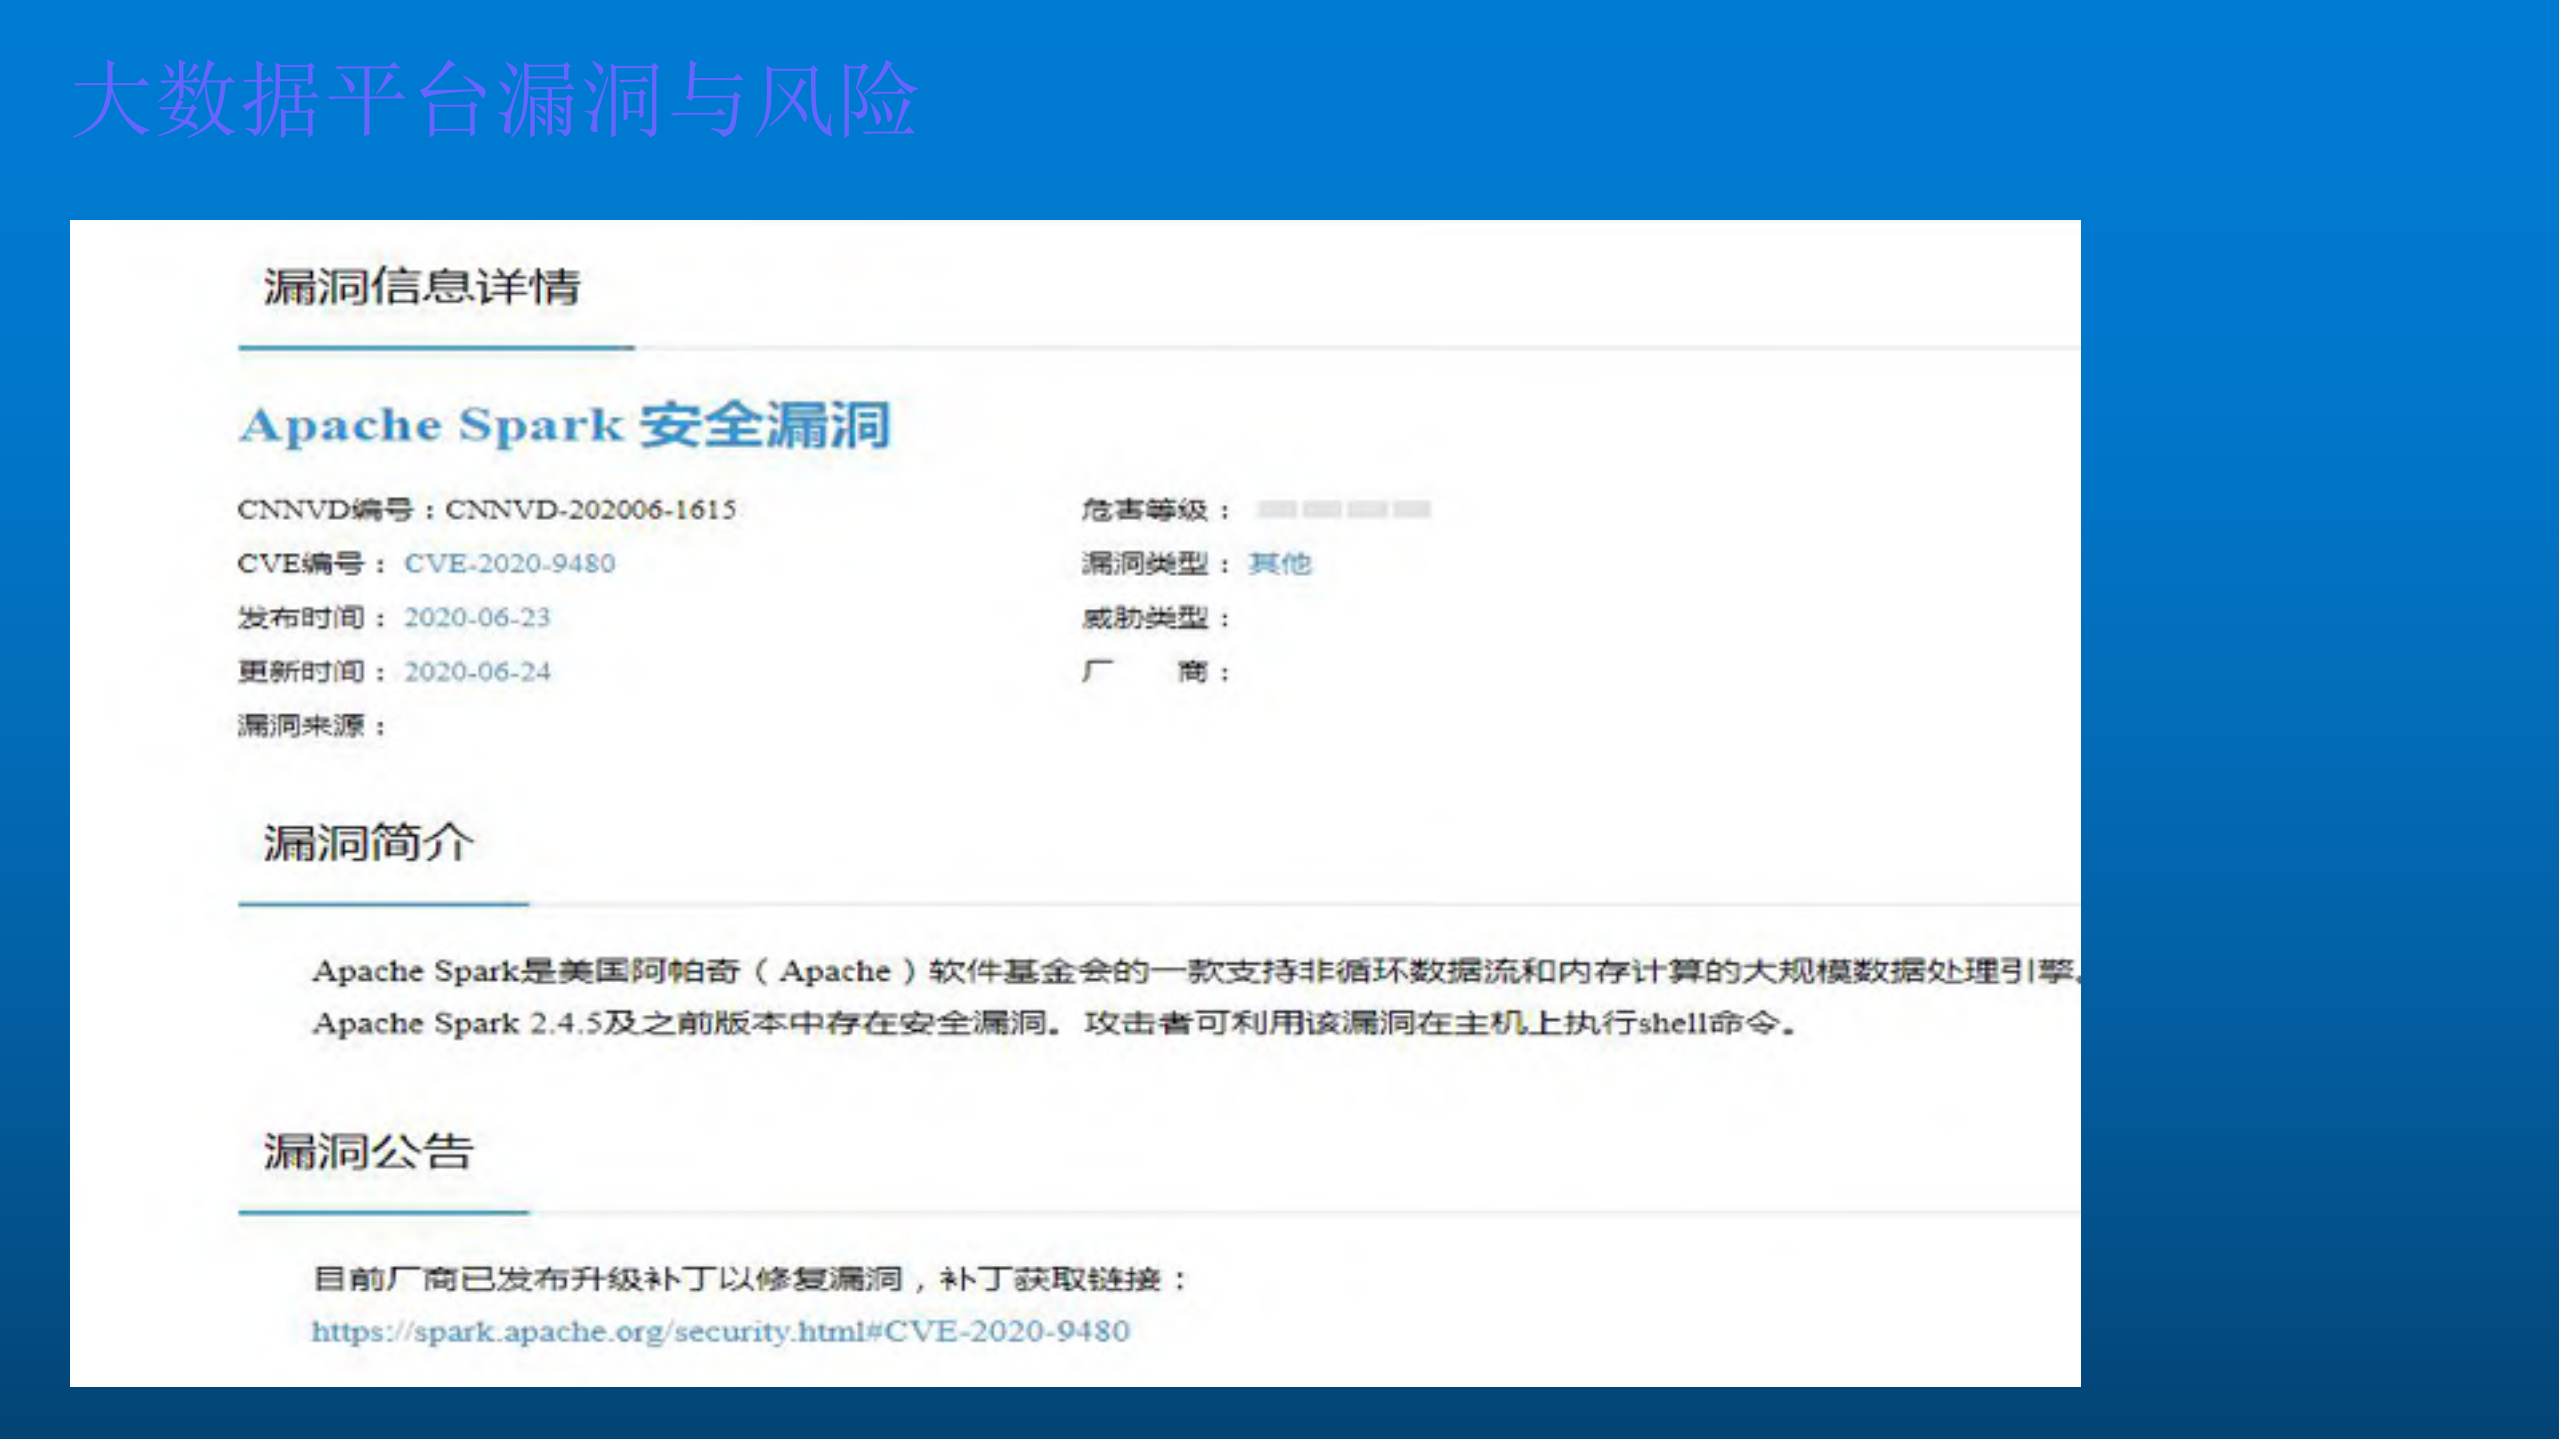2559x1439 pixels.
Task: Click the underline below 漏洞简介
Action: click(383, 905)
